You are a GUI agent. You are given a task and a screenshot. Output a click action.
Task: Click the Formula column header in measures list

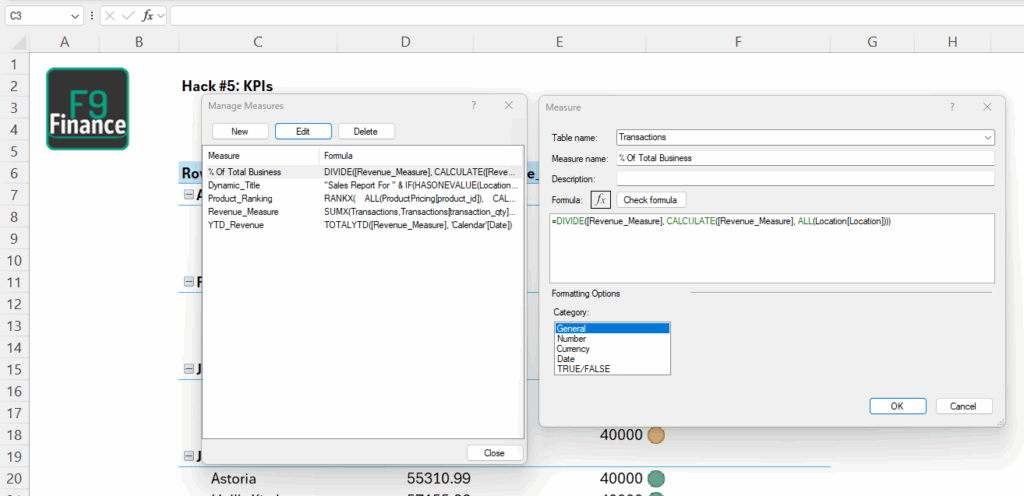pos(421,156)
